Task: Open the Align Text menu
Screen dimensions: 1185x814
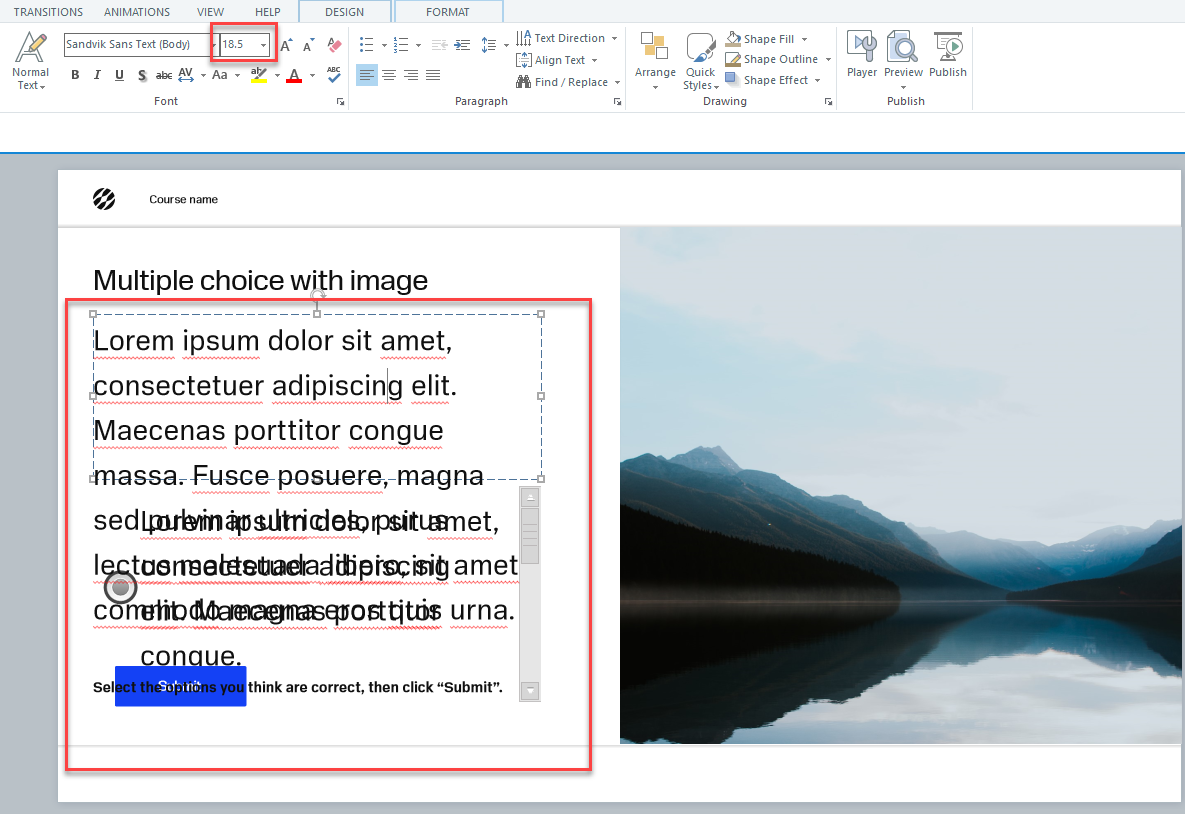Action: pos(557,60)
